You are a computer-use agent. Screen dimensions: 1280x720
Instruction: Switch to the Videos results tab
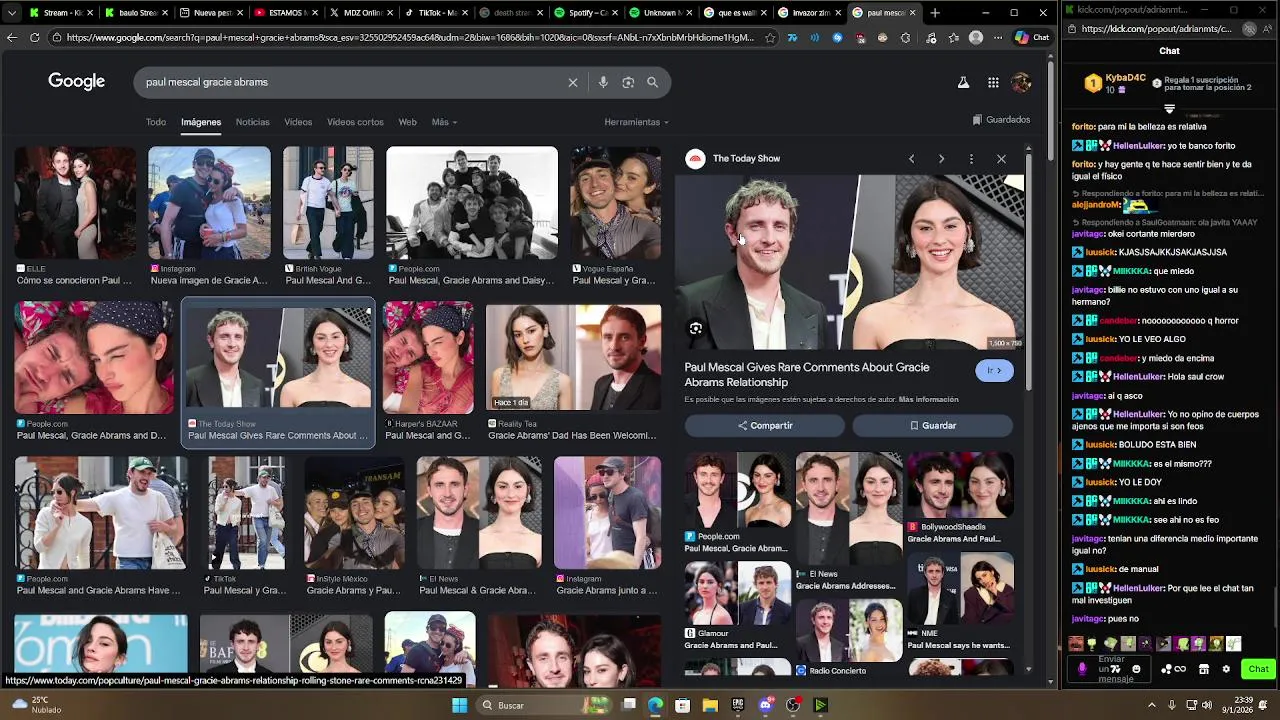coord(298,122)
